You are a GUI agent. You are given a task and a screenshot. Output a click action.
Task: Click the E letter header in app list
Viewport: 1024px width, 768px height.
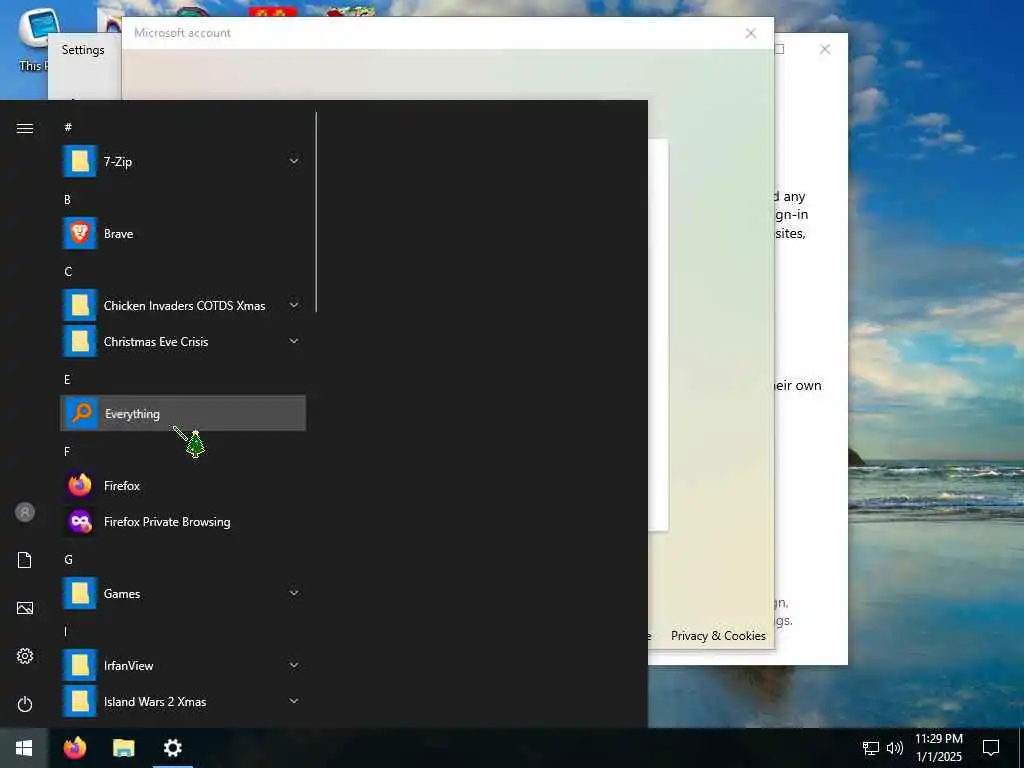[x=67, y=379]
